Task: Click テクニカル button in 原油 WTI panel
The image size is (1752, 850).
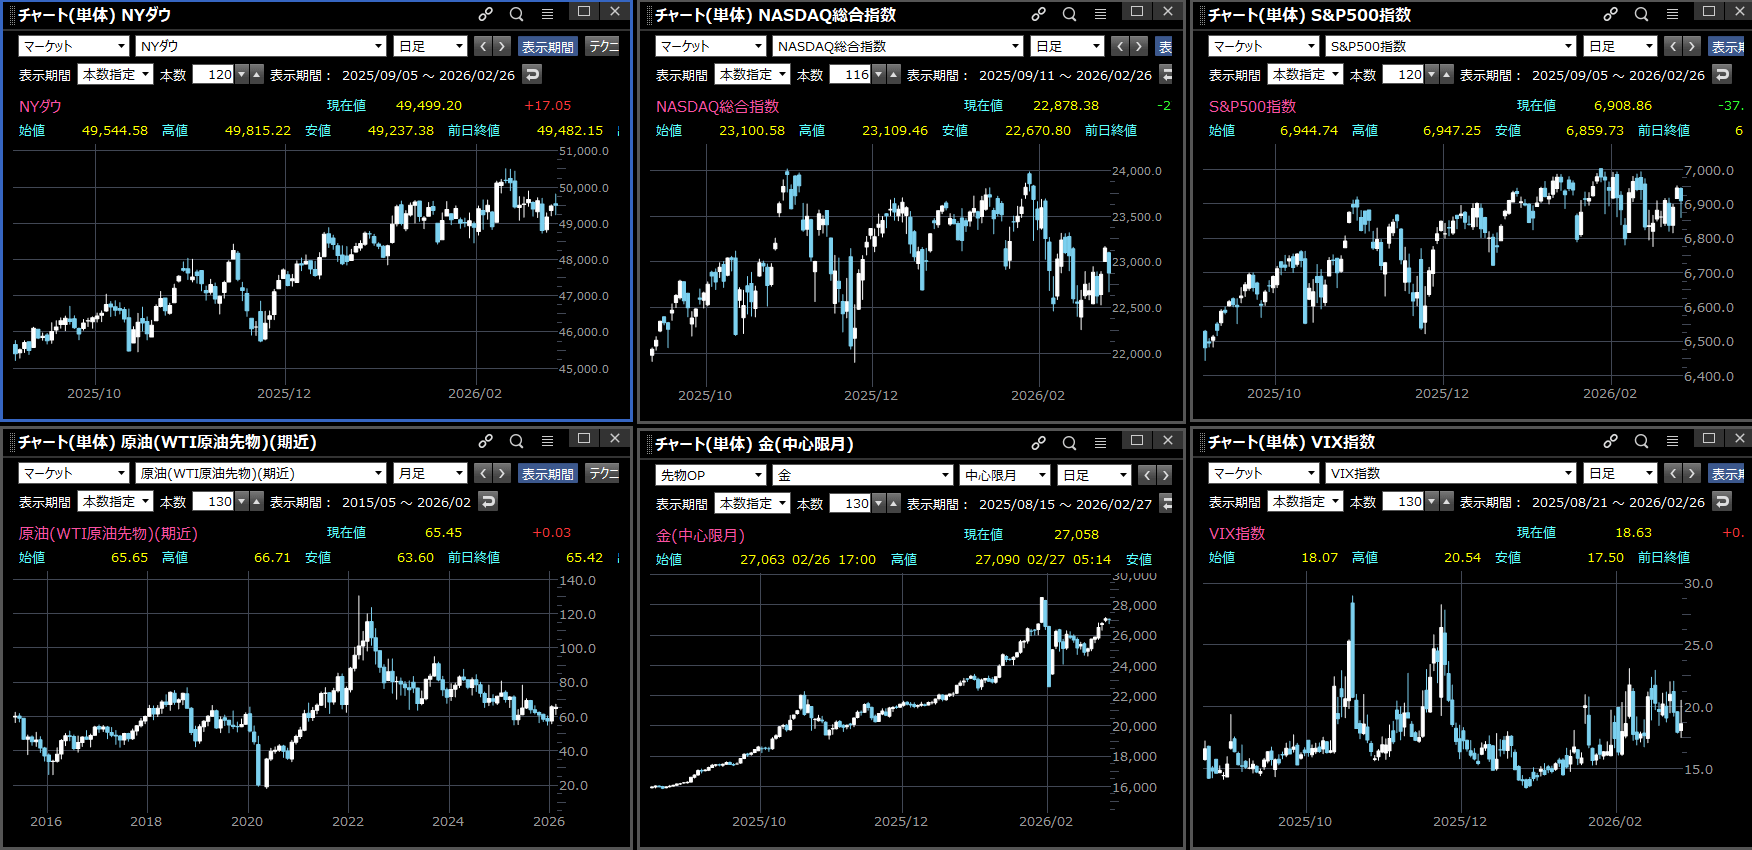Action: [603, 473]
